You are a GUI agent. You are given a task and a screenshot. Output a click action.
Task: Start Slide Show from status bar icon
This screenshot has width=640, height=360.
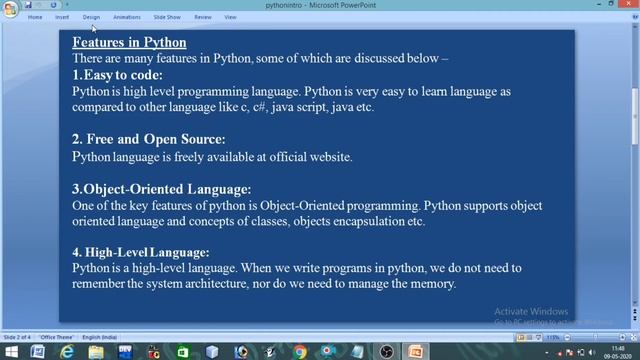pos(538,338)
